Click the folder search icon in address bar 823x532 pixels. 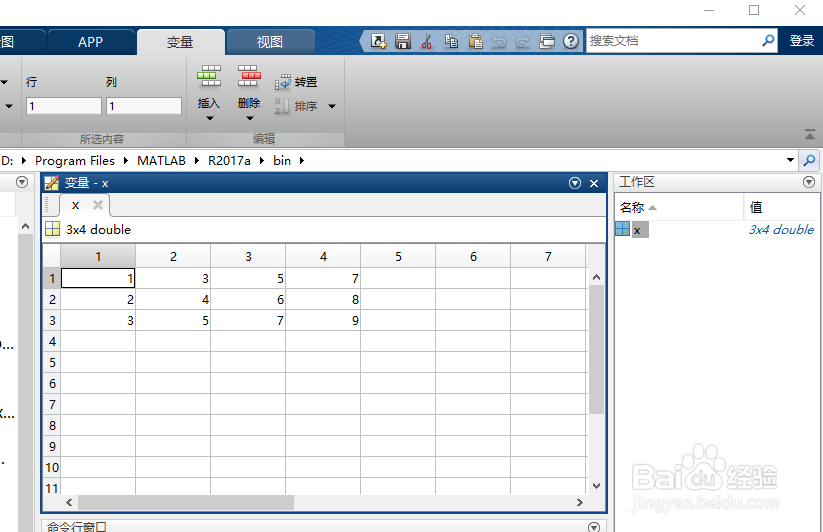click(810, 160)
